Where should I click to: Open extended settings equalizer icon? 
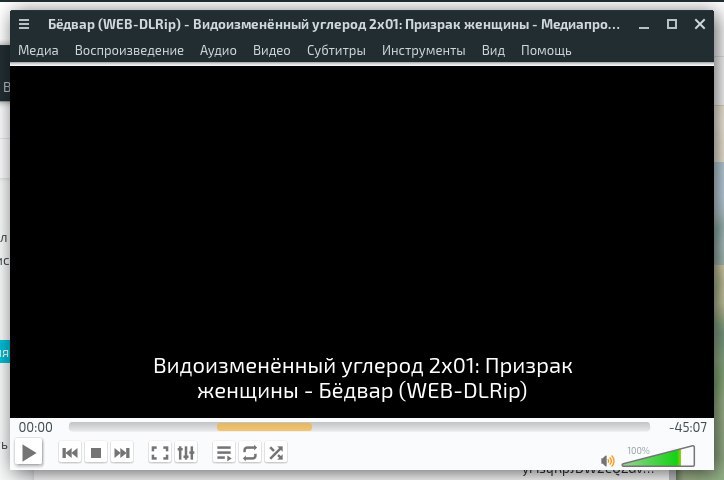pos(186,453)
